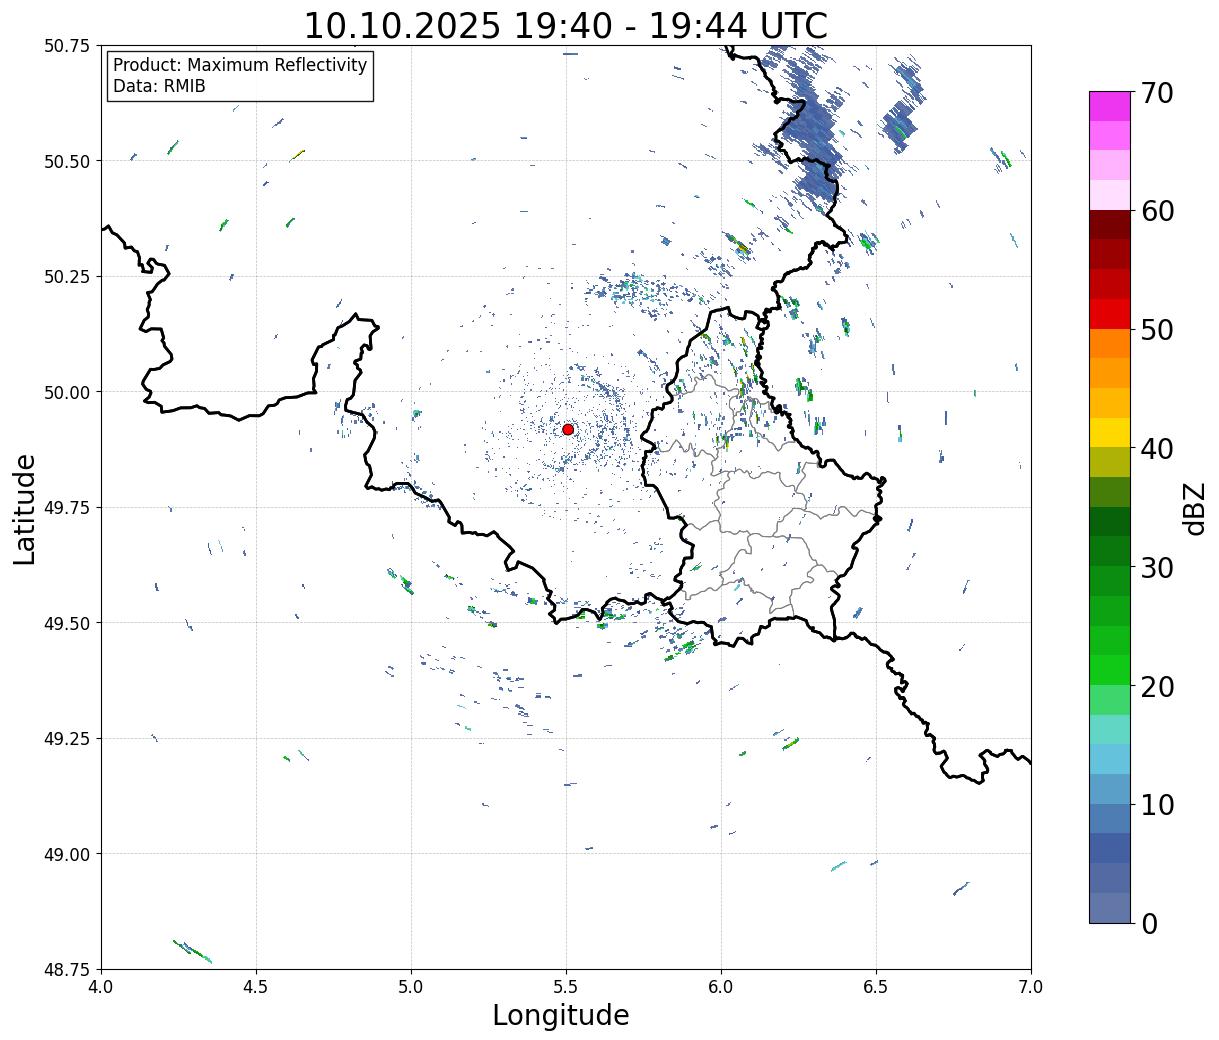Click the colorbar tick label '30'
Viewport: 1219px width, 1040px height.
(1157, 567)
